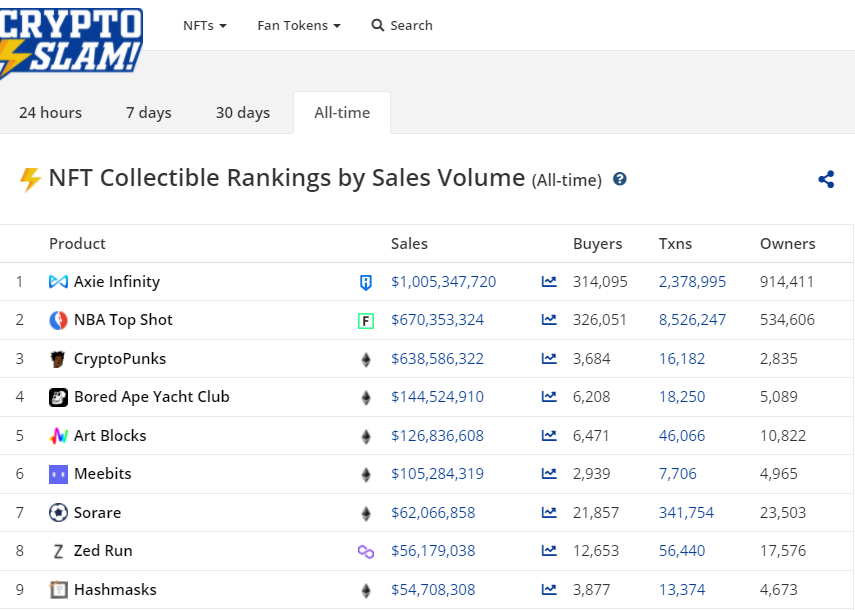The image size is (855, 610).
Task: Open the chart icon for Art Blocks
Action: coord(549,435)
